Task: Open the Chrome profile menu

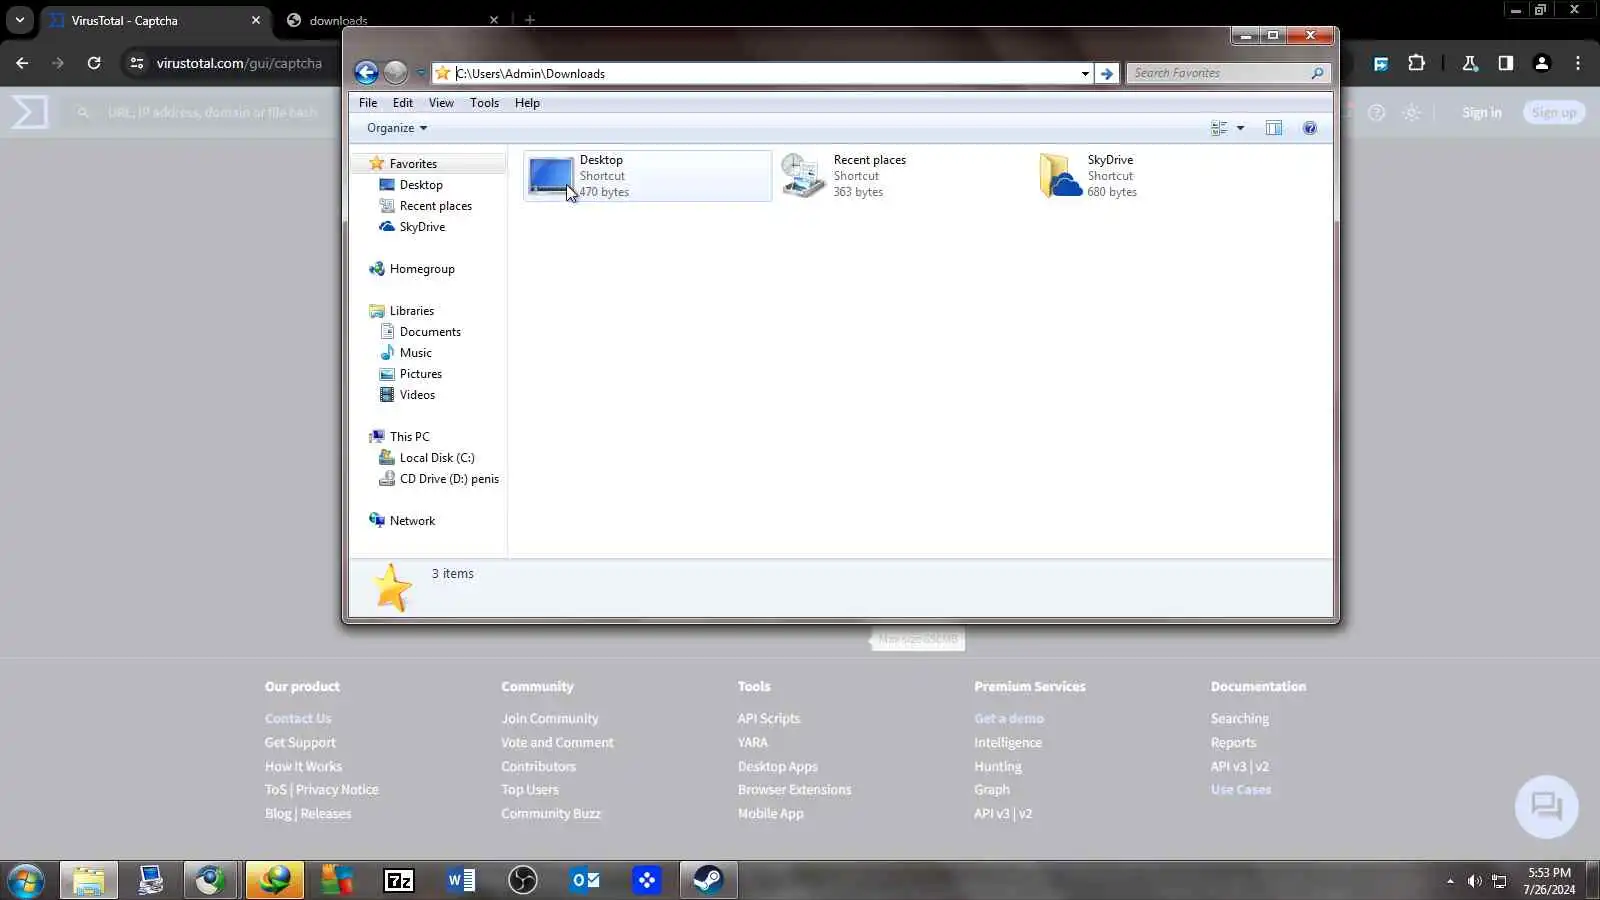Action: click(x=1542, y=63)
